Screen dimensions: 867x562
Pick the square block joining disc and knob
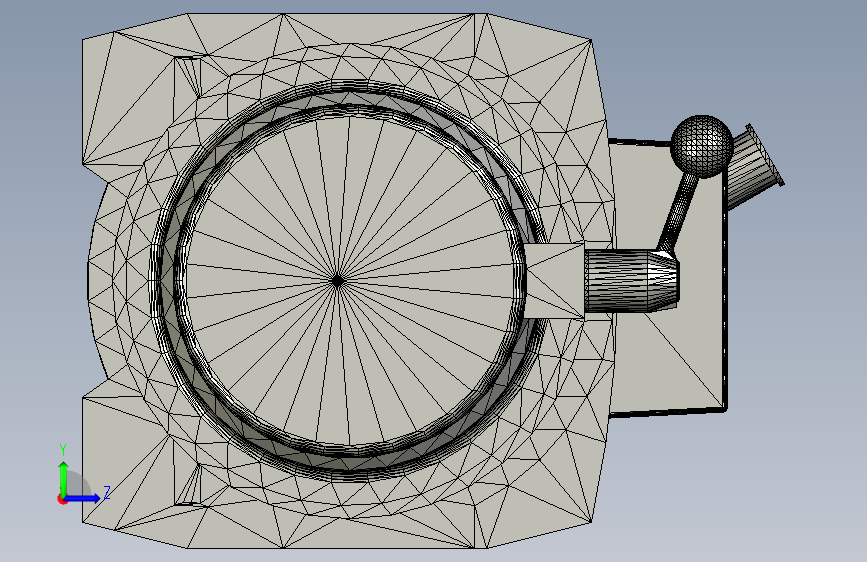point(554,280)
